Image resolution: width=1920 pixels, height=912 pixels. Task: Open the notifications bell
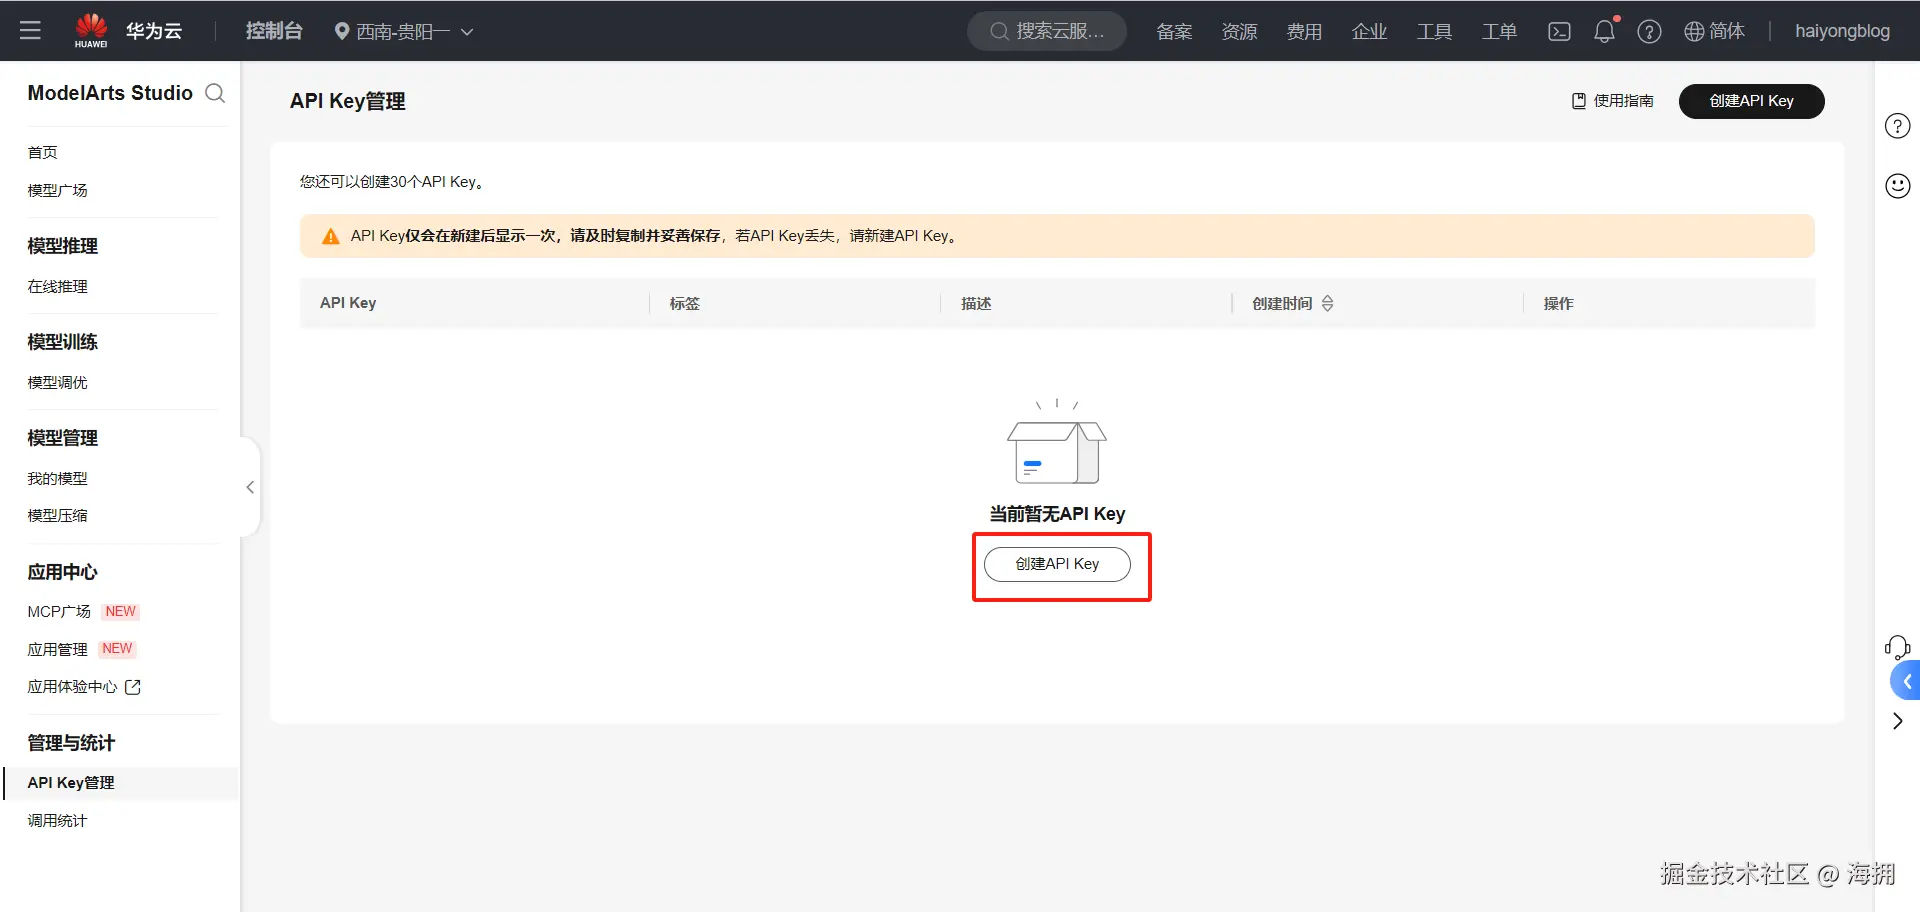tap(1604, 31)
